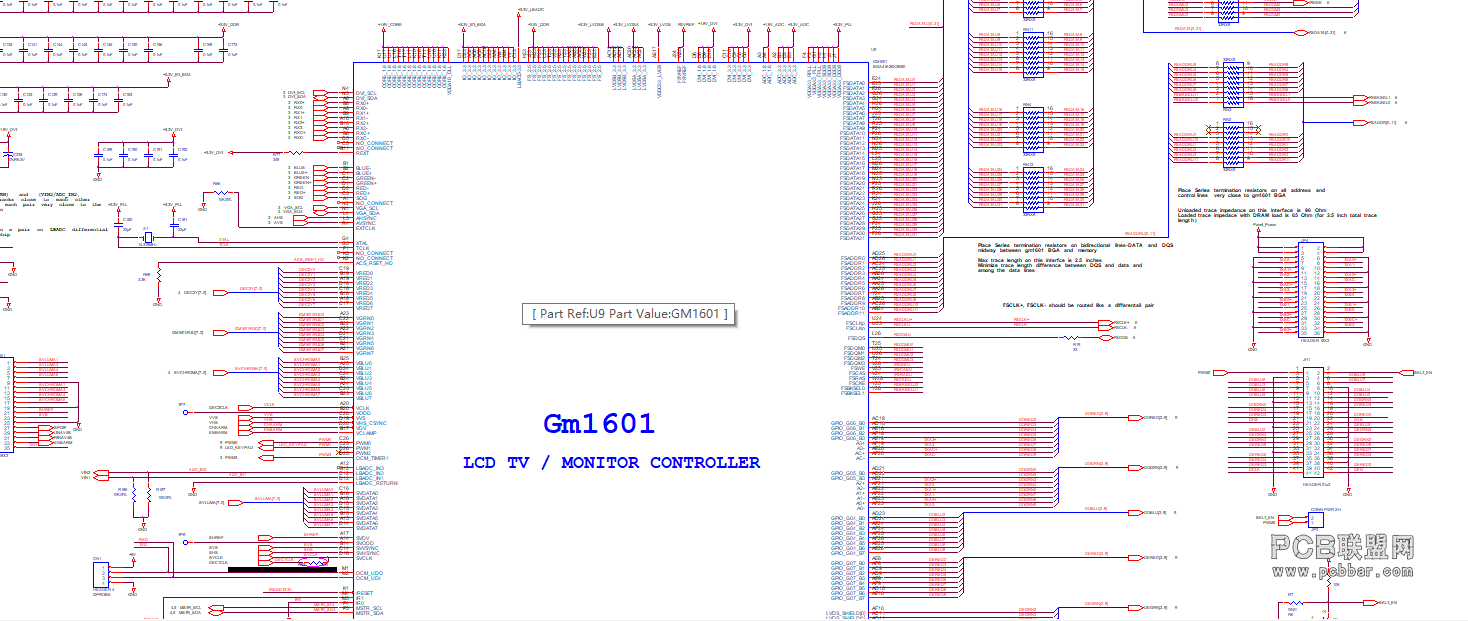Select the "LCD TV / MONITOR CONTROLLER" subtitle
Image resolution: width=1468 pixels, height=621 pixels.
click(x=611, y=463)
